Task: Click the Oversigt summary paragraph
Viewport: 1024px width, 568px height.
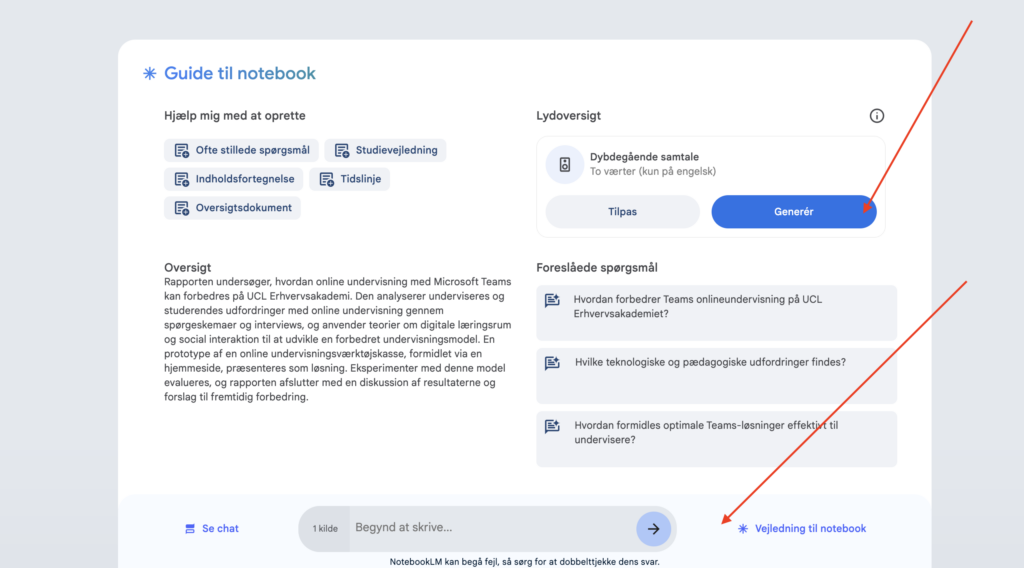Action: pos(338,339)
